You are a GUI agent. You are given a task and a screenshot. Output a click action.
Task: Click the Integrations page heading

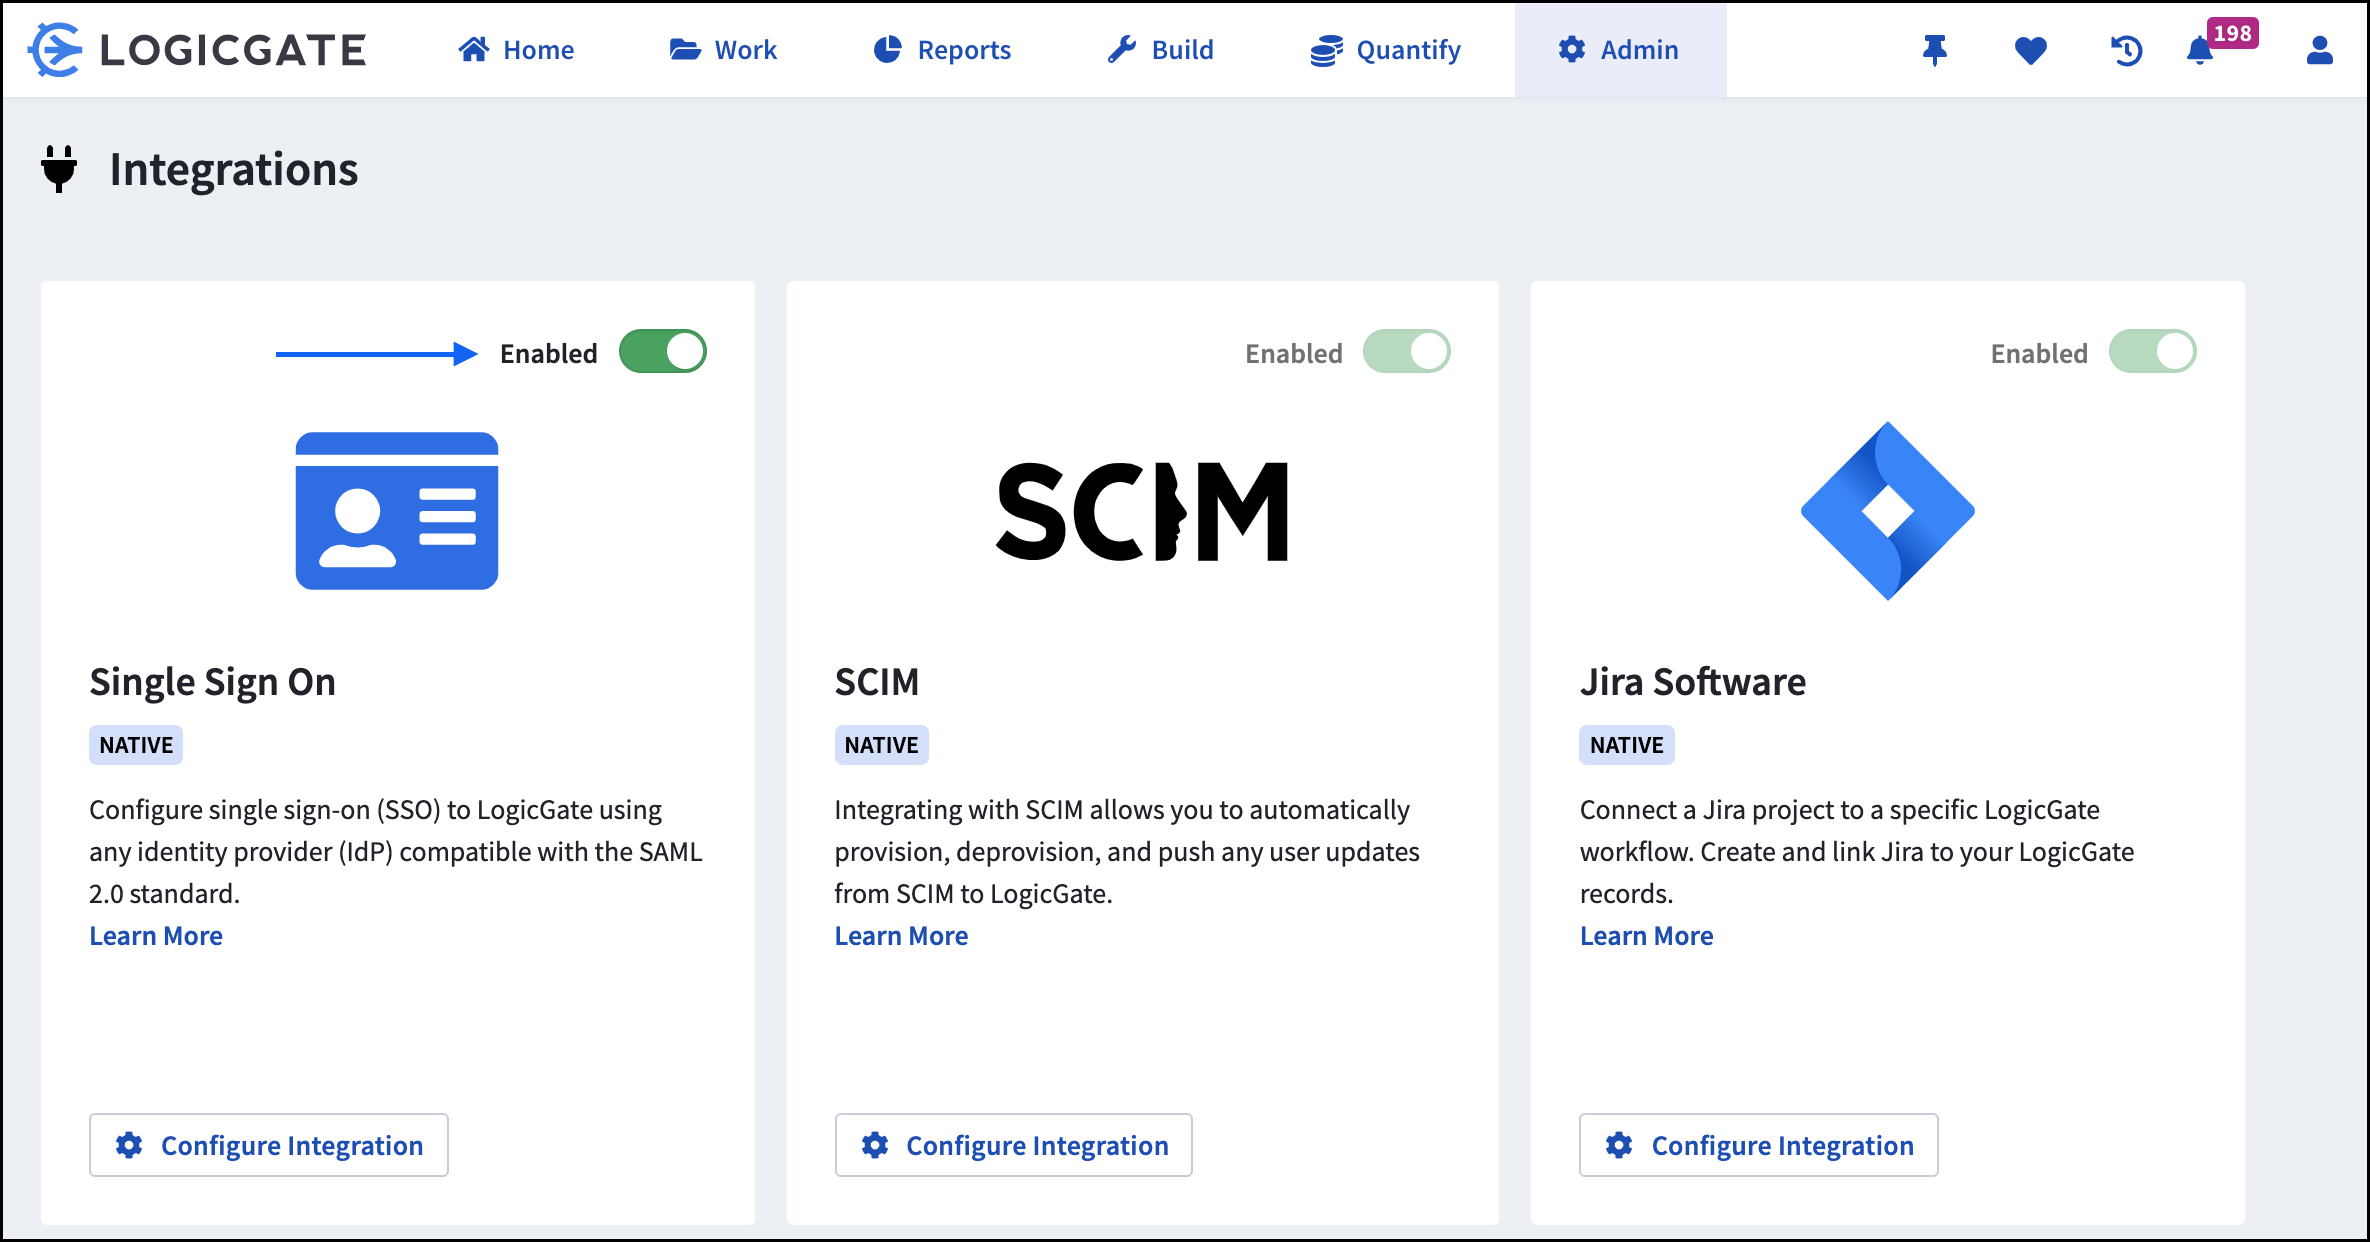click(x=234, y=169)
